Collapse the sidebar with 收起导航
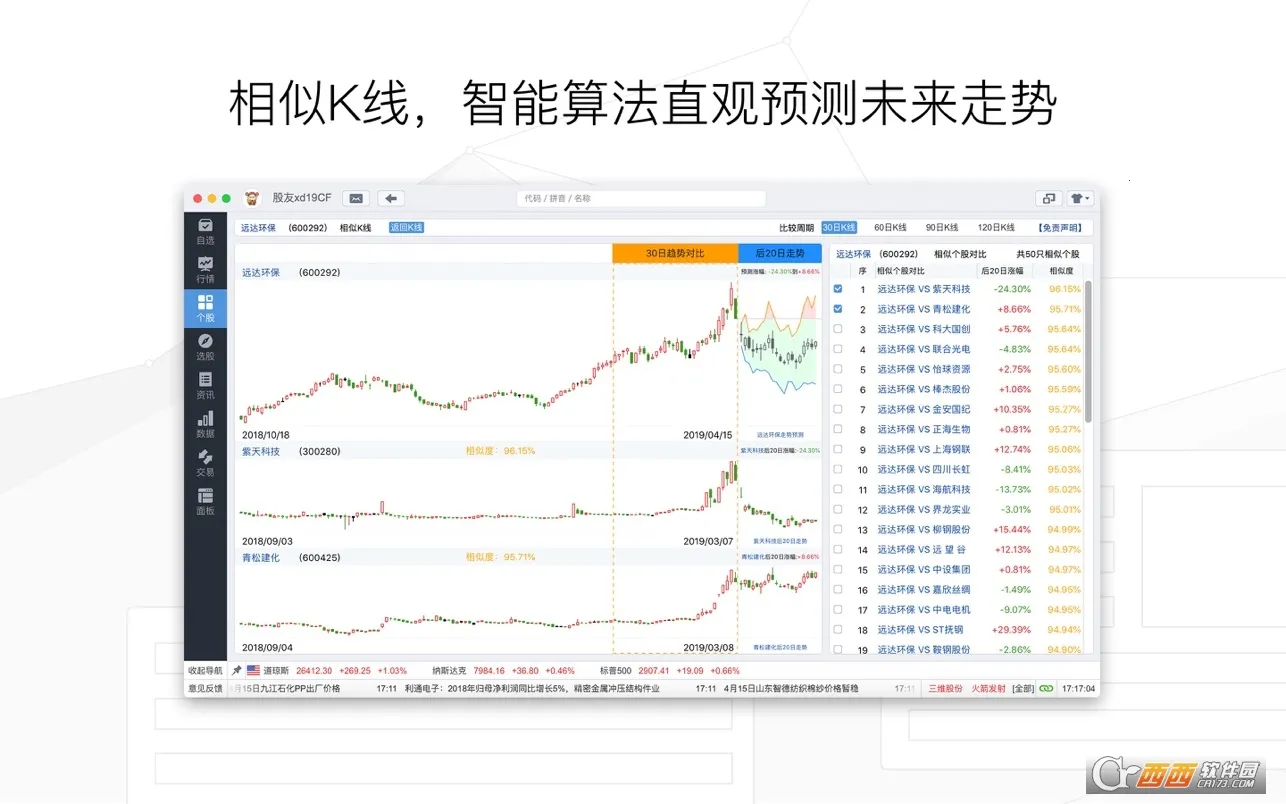 tap(205, 670)
